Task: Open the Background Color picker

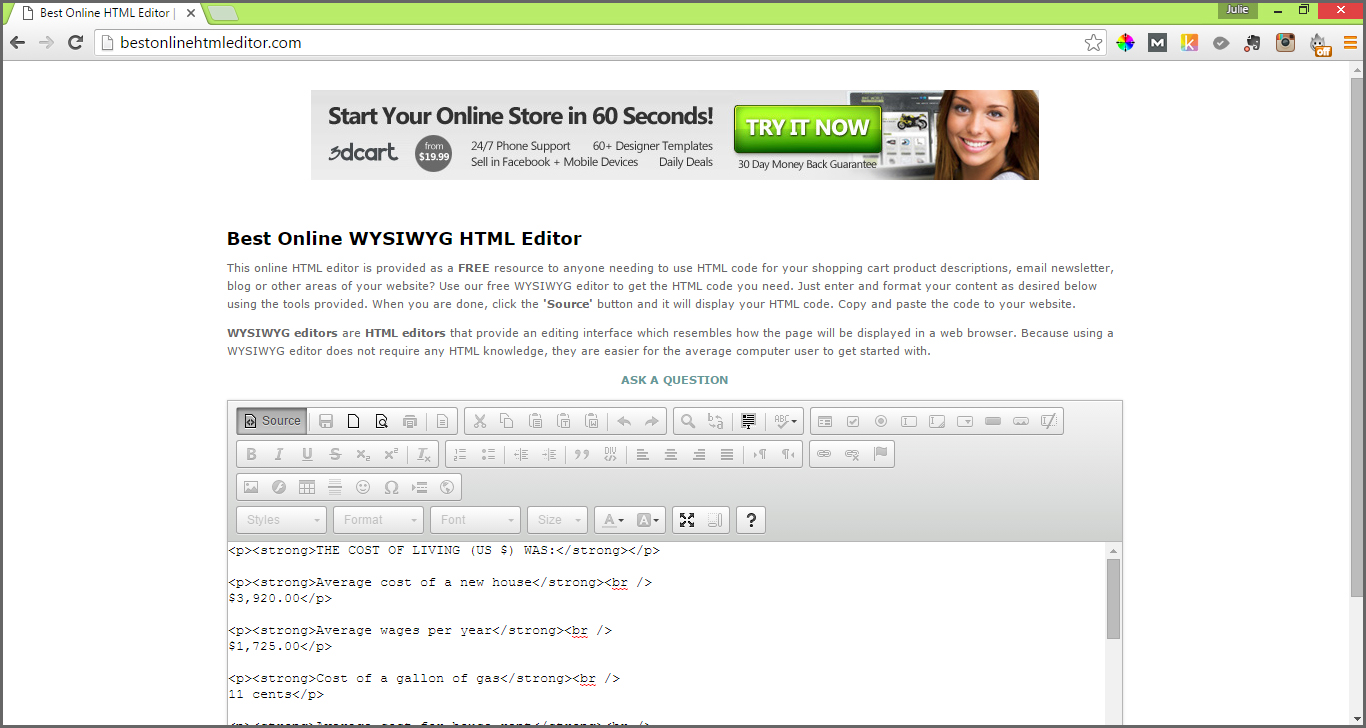Action: pyautogui.click(x=648, y=520)
